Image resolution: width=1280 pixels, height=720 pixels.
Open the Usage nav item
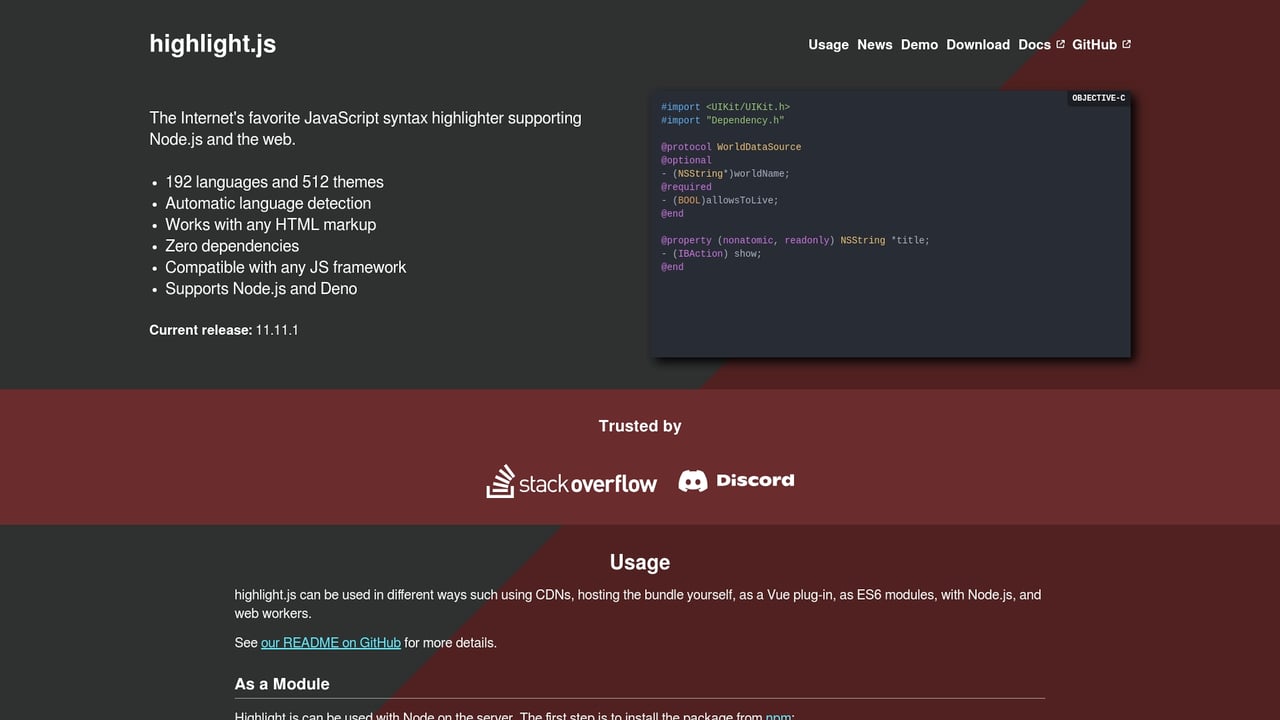point(828,44)
